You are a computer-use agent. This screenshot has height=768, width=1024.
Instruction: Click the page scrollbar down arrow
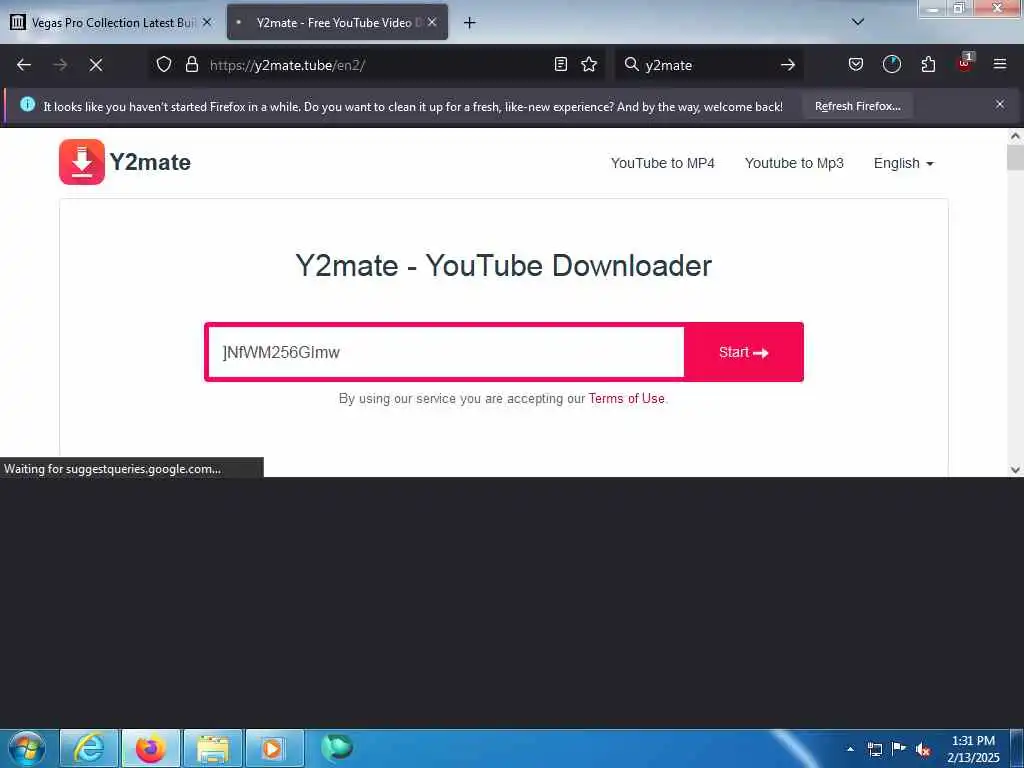pyautogui.click(x=1015, y=469)
